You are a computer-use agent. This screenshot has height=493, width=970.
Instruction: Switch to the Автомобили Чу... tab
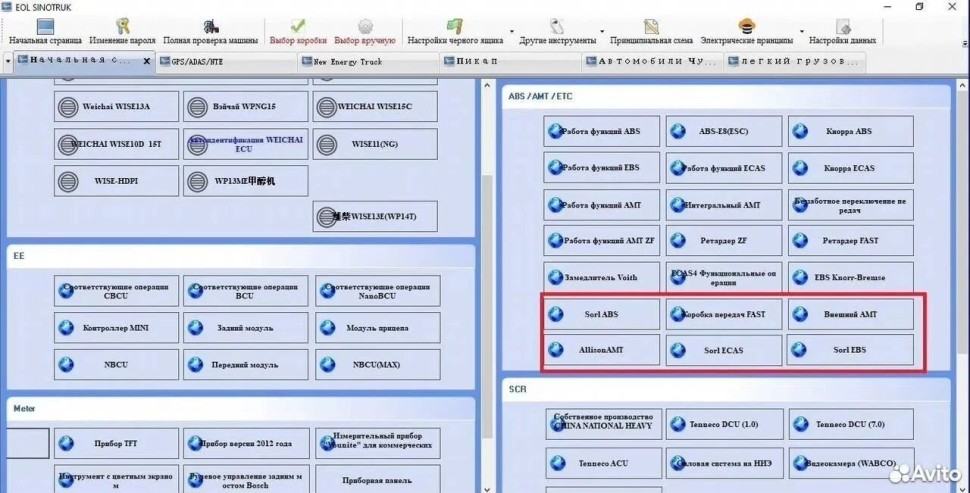pyautogui.click(x=653, y=62)
